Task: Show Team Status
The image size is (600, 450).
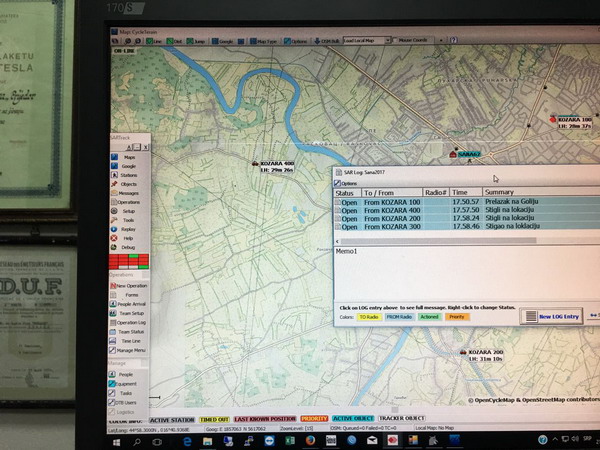Action: click(129, 332)
